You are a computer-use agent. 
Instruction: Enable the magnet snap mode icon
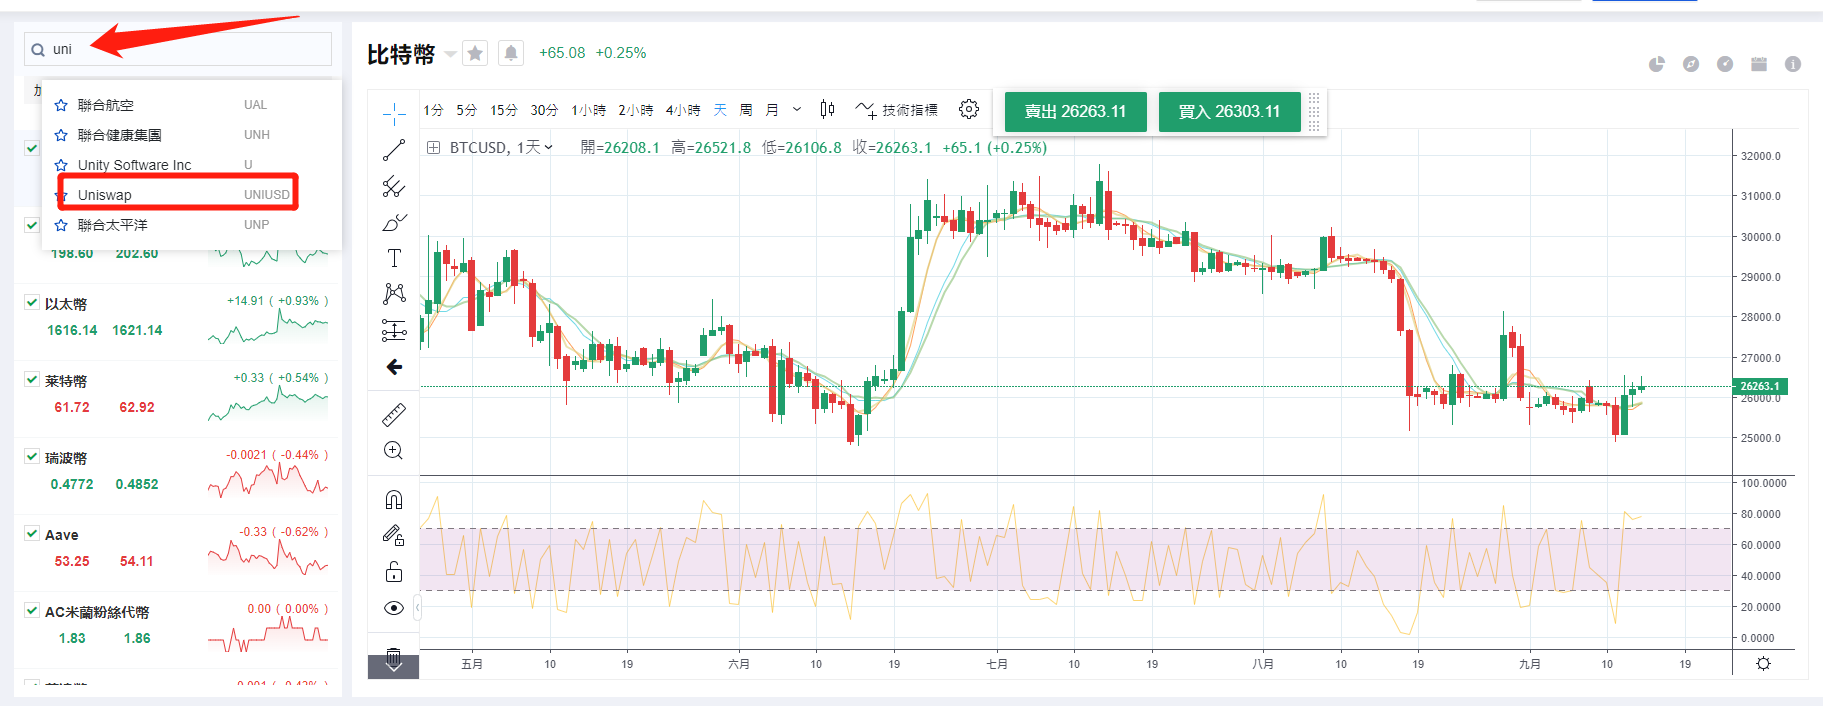pyautogui.click(x=394, y=499)
